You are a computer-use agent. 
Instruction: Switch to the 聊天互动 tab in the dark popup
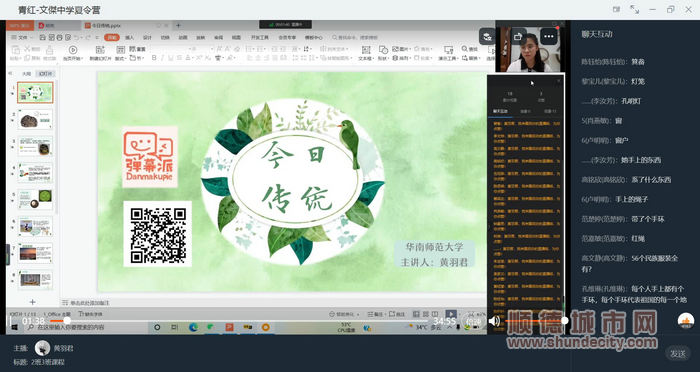(500, 111)
